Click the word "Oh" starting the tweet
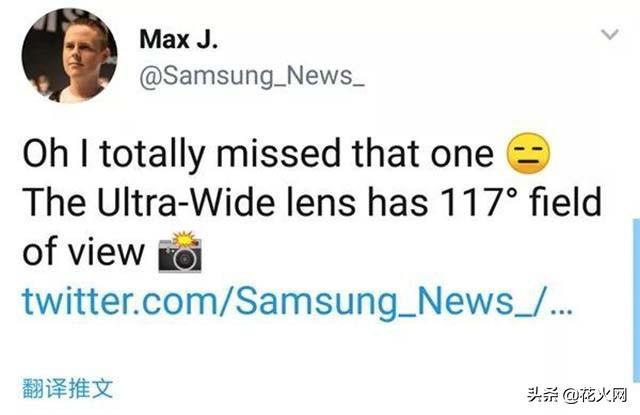 tap(45, 154)
